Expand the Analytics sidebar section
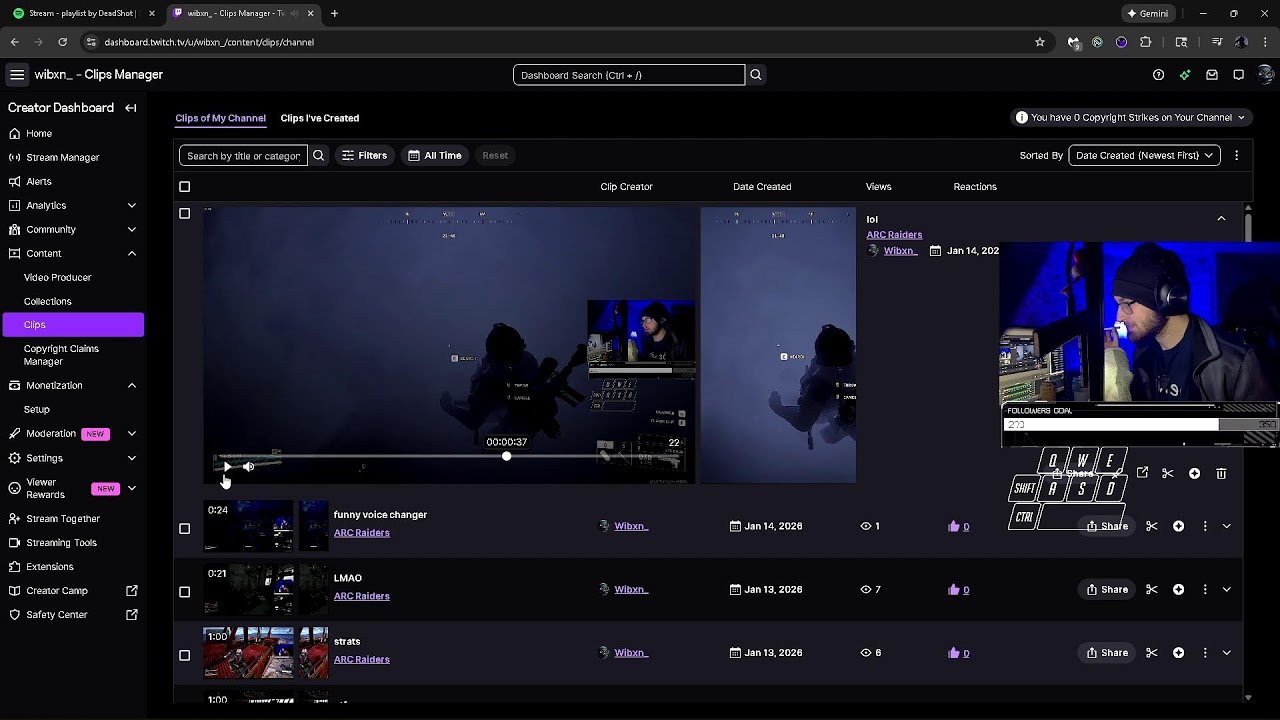 tap(131, 206)
